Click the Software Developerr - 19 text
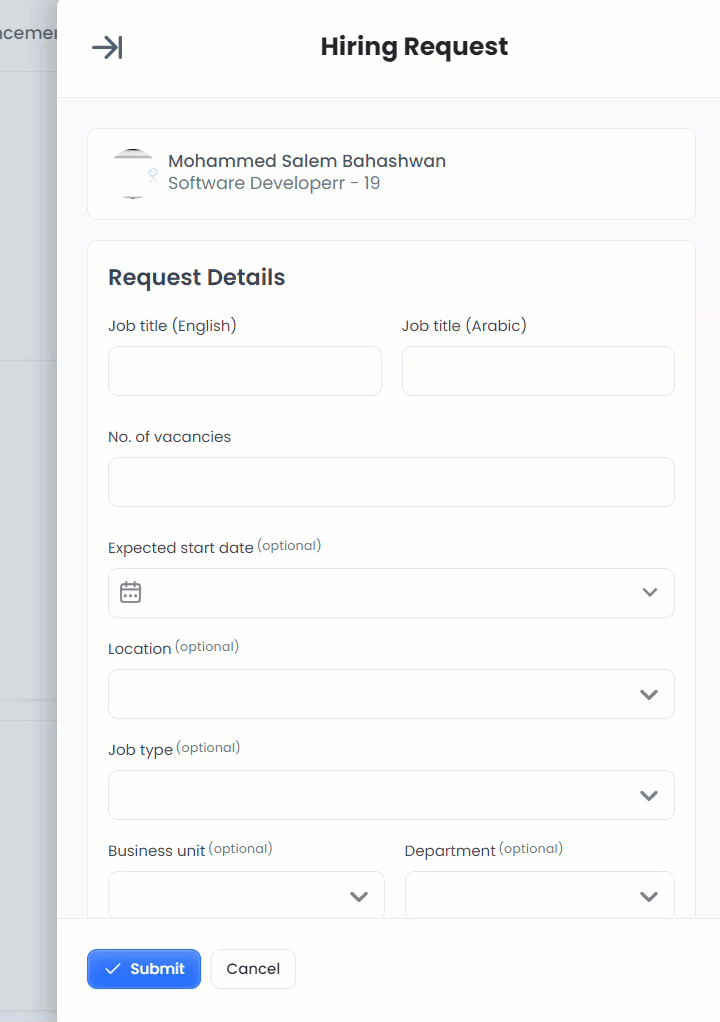 [x=274, y=183]
